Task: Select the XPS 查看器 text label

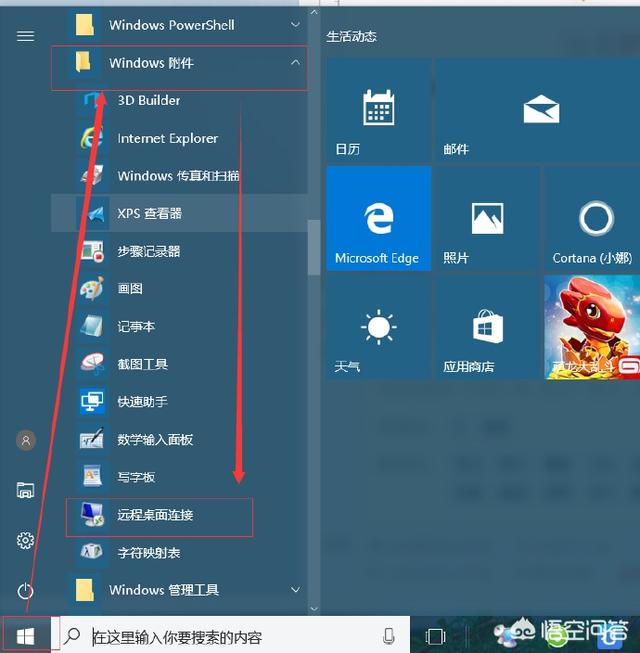Action: [x=149, y=214]
